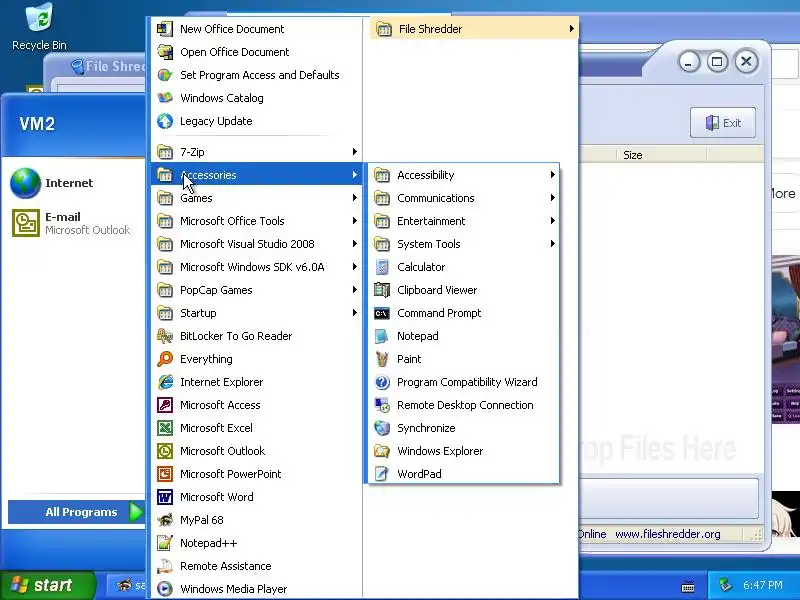Image resolution: width=800 pixels, height=600 pixels.
Task: Click the Command Prompt icon
Action: click(x=382, y=313)
